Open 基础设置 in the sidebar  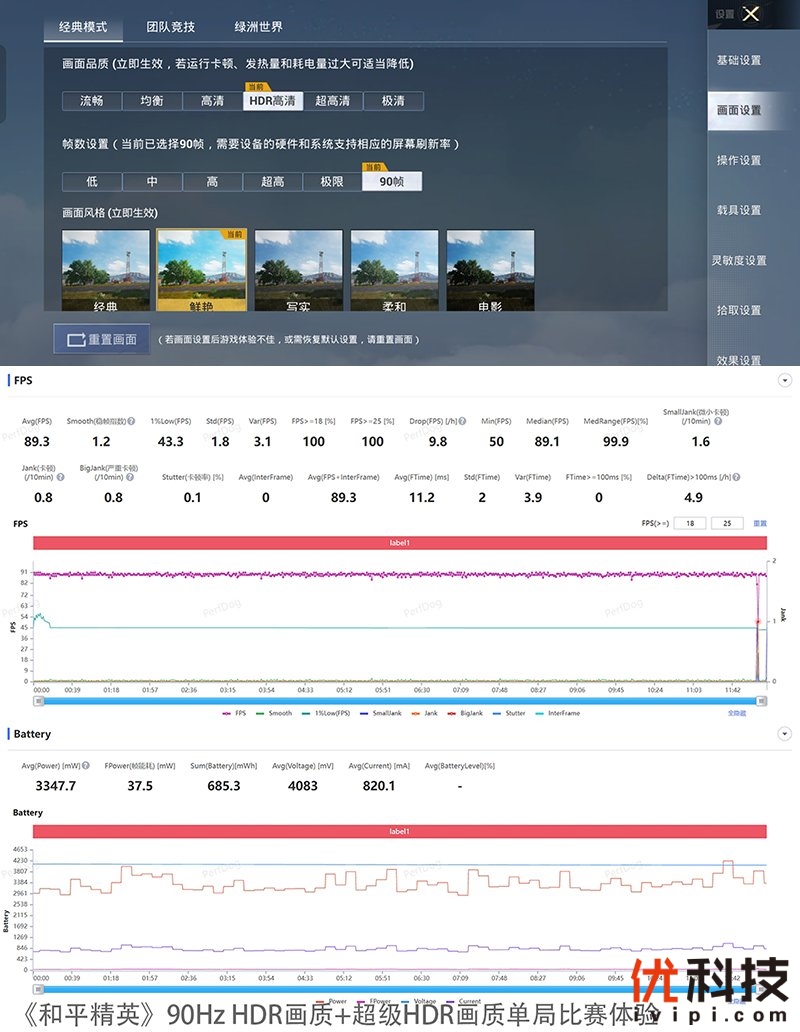point(739,60)
